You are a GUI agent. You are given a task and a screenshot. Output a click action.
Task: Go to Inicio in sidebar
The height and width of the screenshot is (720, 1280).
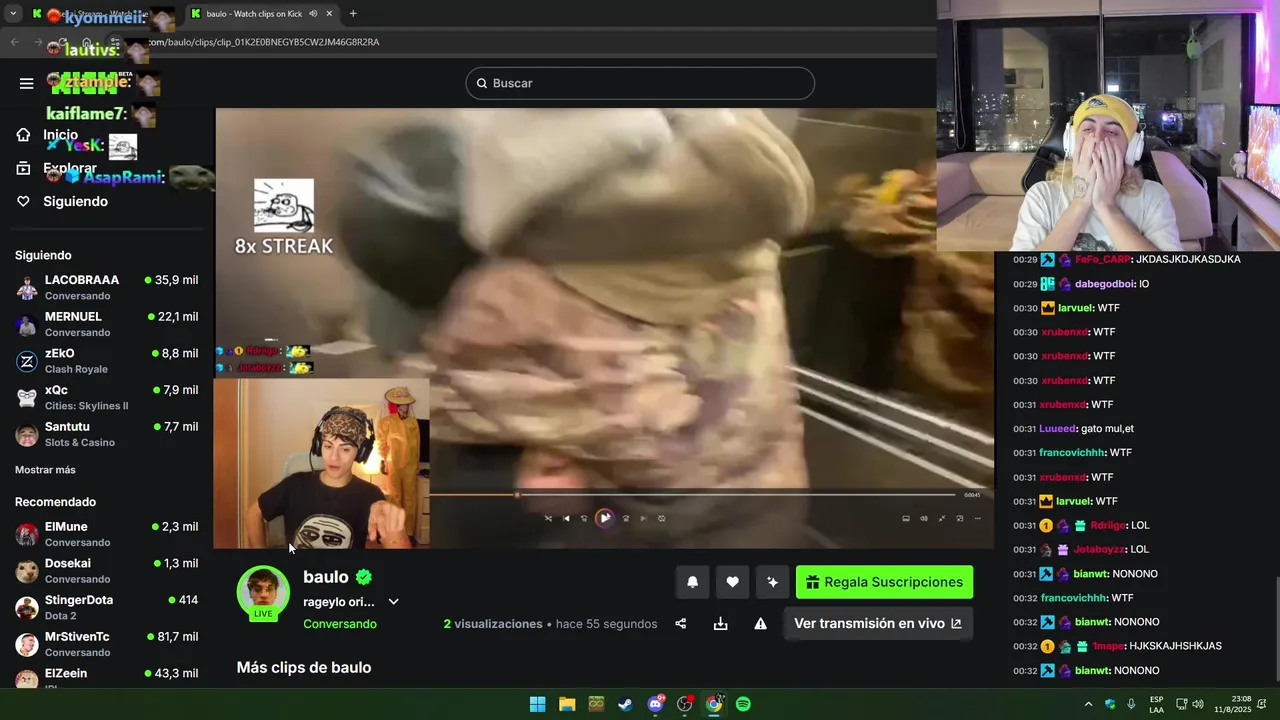(x=48, y=135)
